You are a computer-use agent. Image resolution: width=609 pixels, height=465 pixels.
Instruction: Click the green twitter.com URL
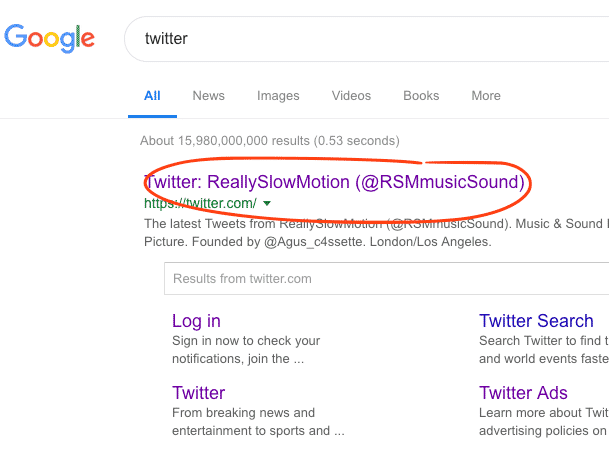(200, 203)
